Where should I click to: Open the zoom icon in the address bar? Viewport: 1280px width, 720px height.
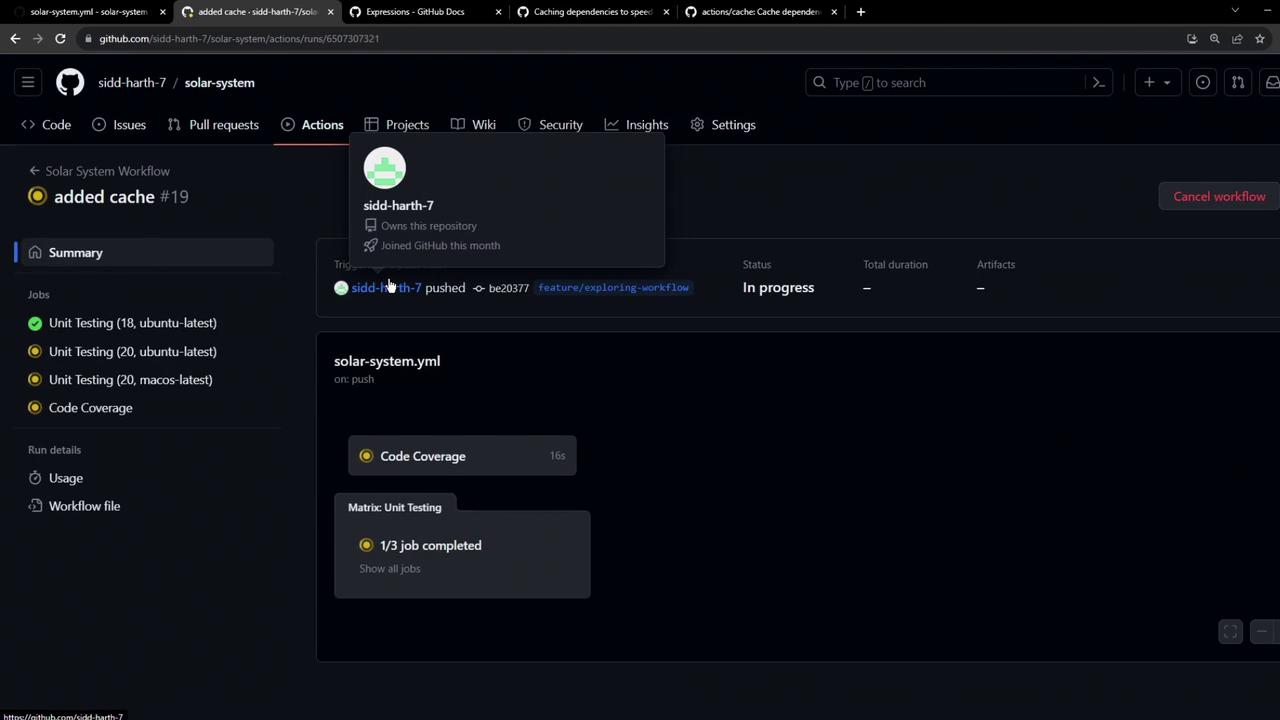tap(1215, 39)
